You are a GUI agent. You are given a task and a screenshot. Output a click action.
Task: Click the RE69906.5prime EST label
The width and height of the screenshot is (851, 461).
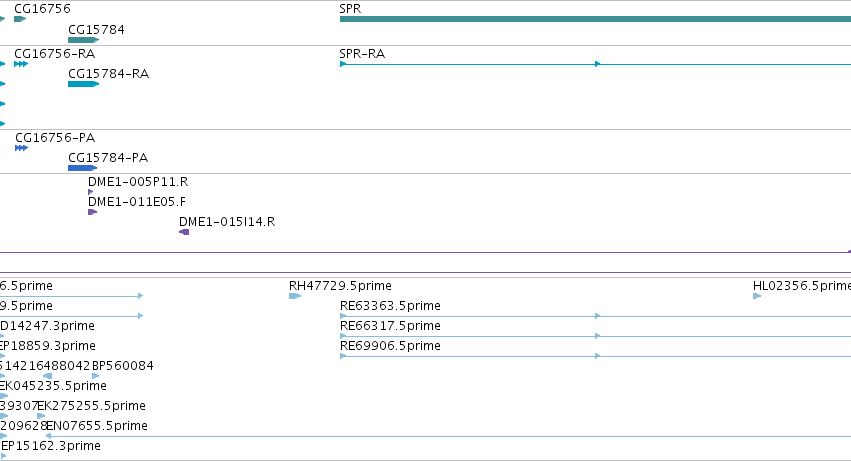[x=390, y=346]
